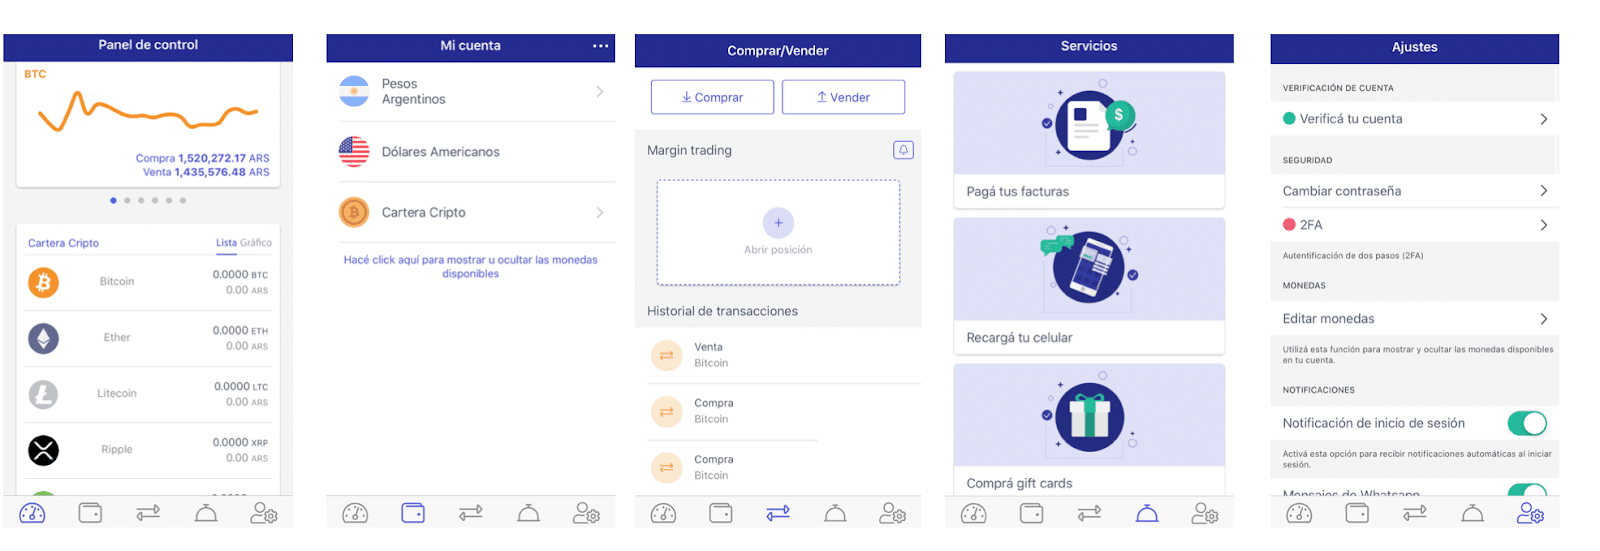Screen dimensions: 1600x551
Task: Tap the dashboard gauge icon in Panel de control
Action: (32, 513)
